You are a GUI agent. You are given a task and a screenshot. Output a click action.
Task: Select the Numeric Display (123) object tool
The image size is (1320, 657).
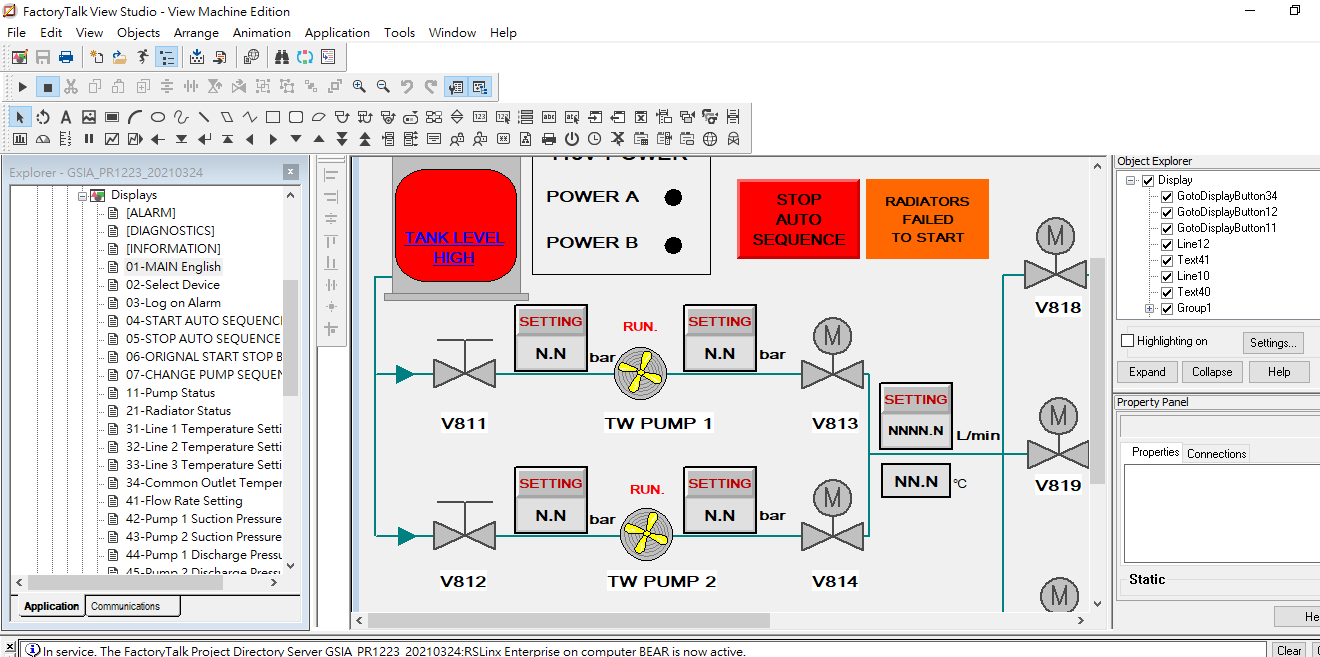click(480, 117)
